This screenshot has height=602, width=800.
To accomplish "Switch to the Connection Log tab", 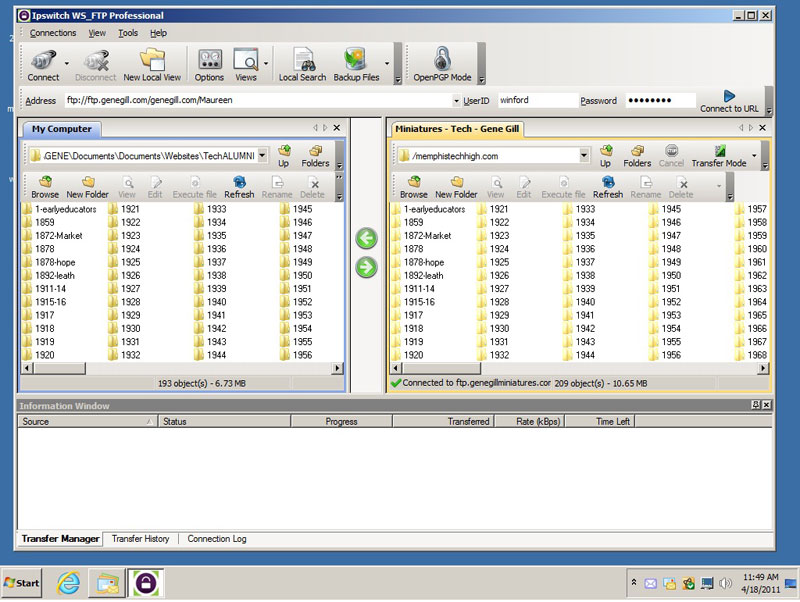I will [217, 539].
